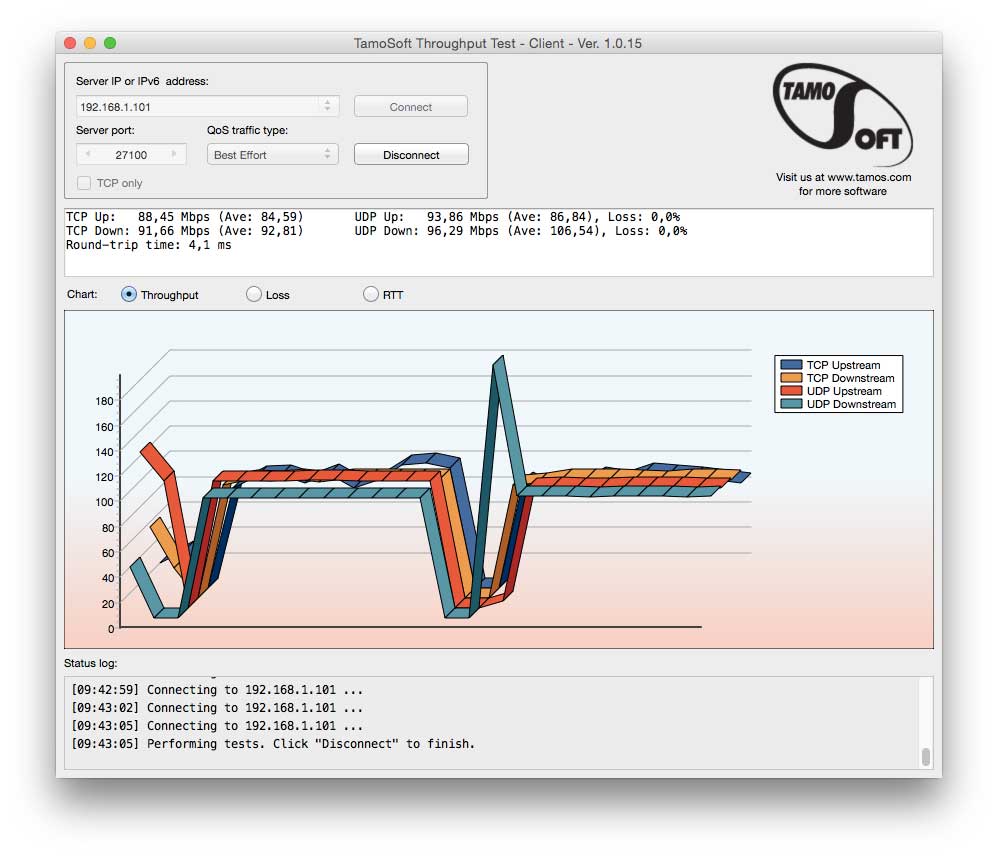Click the Status log scrollbar
The width and height of the screenshot is (998, 858).
[x=925, y=757]
